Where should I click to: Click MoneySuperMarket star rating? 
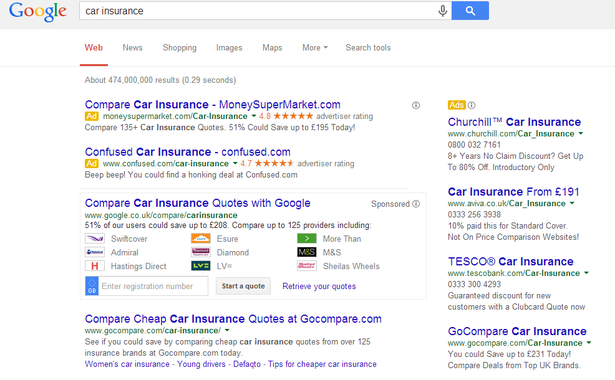click(x=293, y=116)
